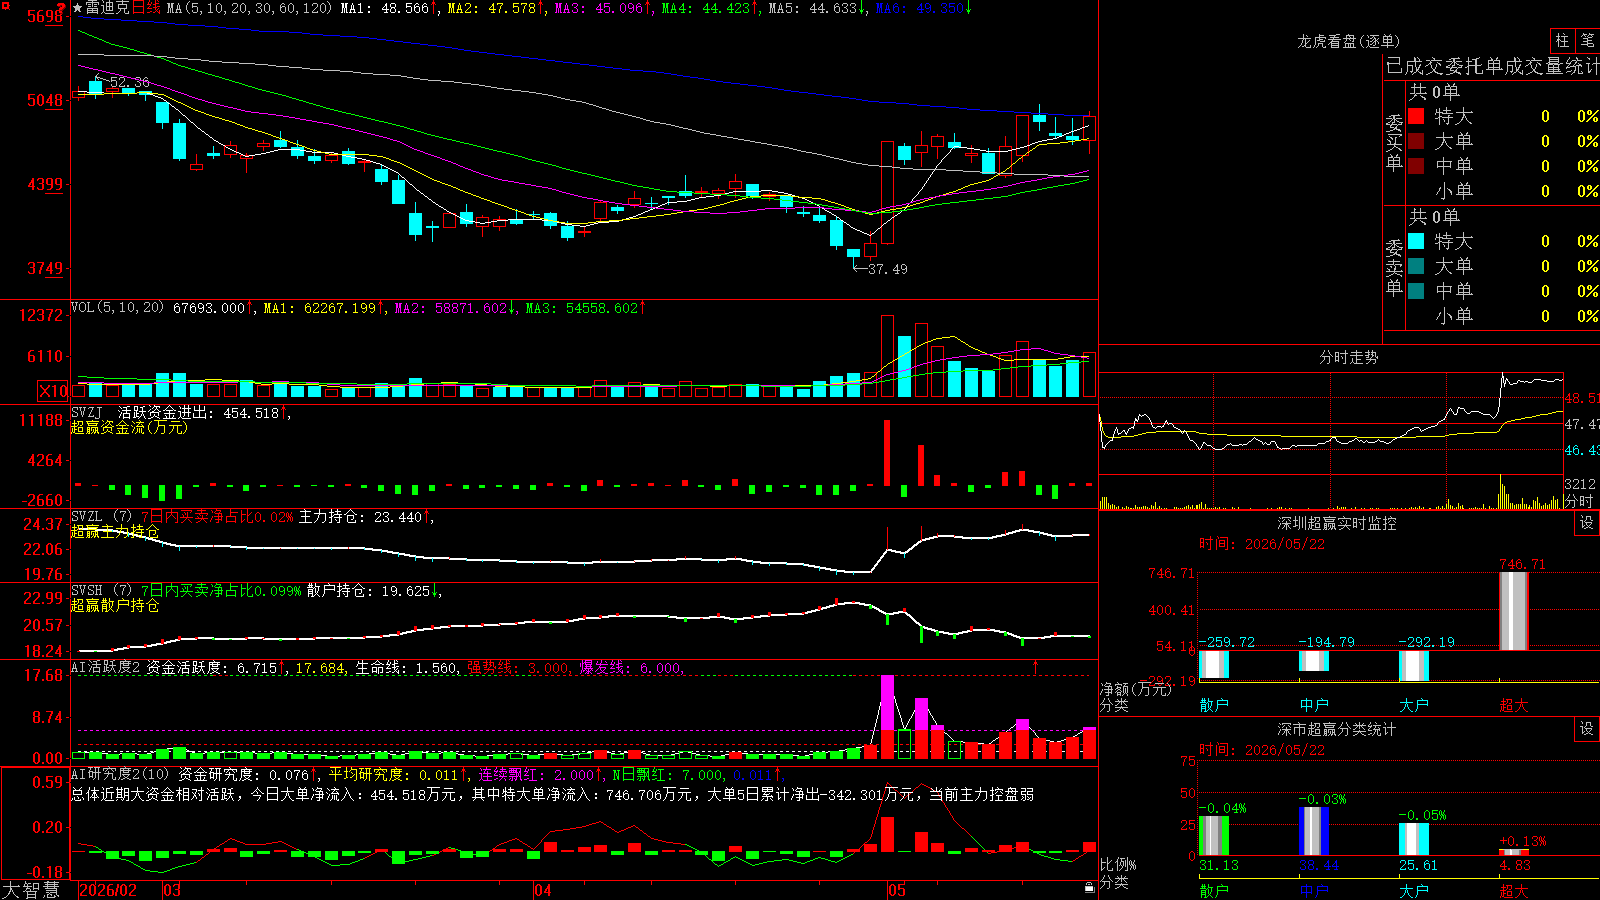Jump to the 03 month timeline marker

[172, 890]
